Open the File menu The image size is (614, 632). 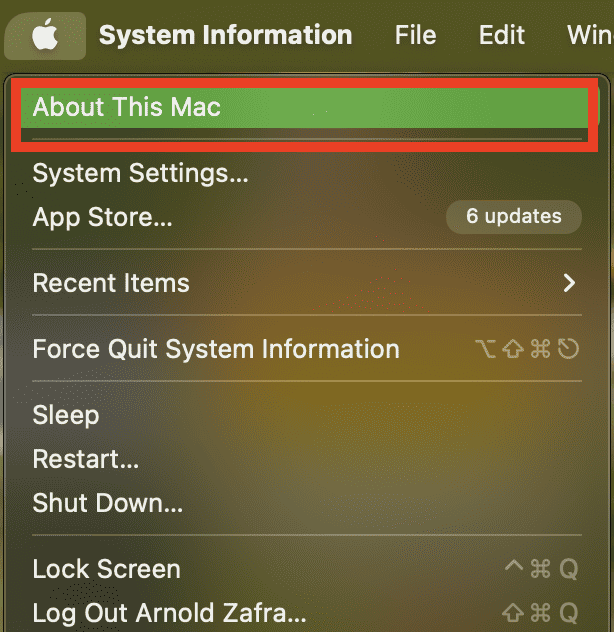[415, 36]
